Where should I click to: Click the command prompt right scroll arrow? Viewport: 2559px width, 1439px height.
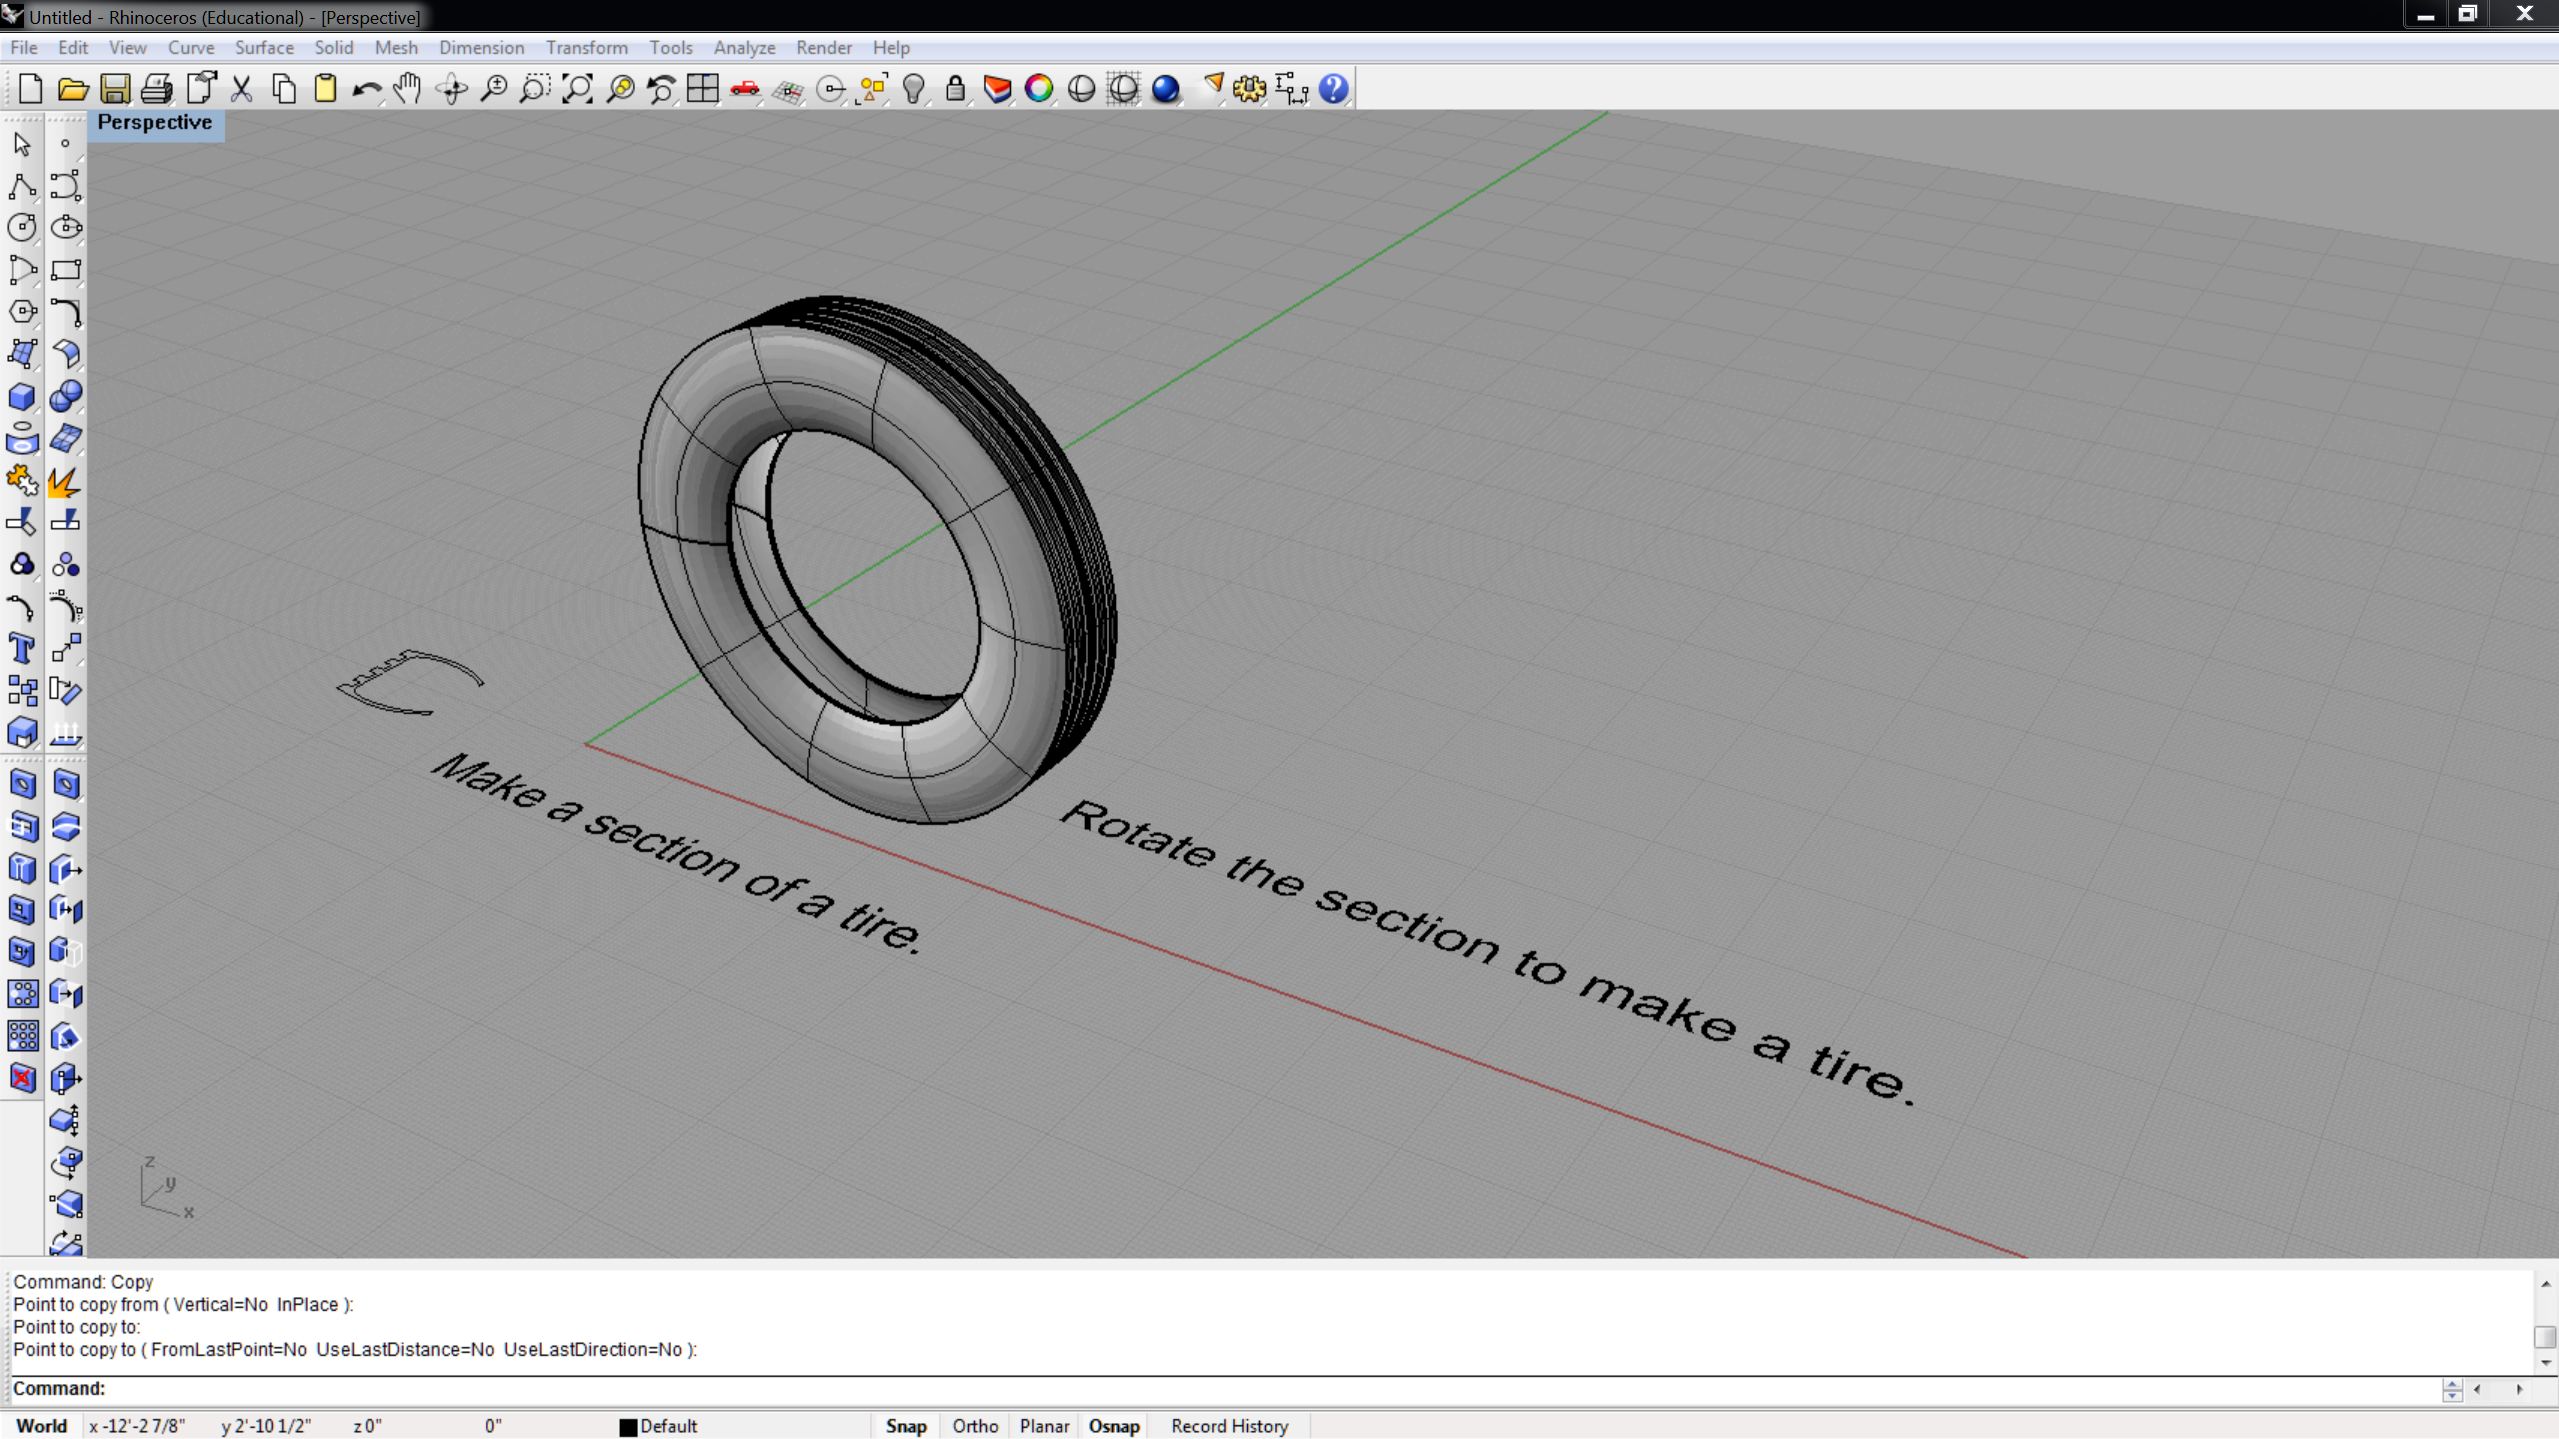pos(2520,1389)
